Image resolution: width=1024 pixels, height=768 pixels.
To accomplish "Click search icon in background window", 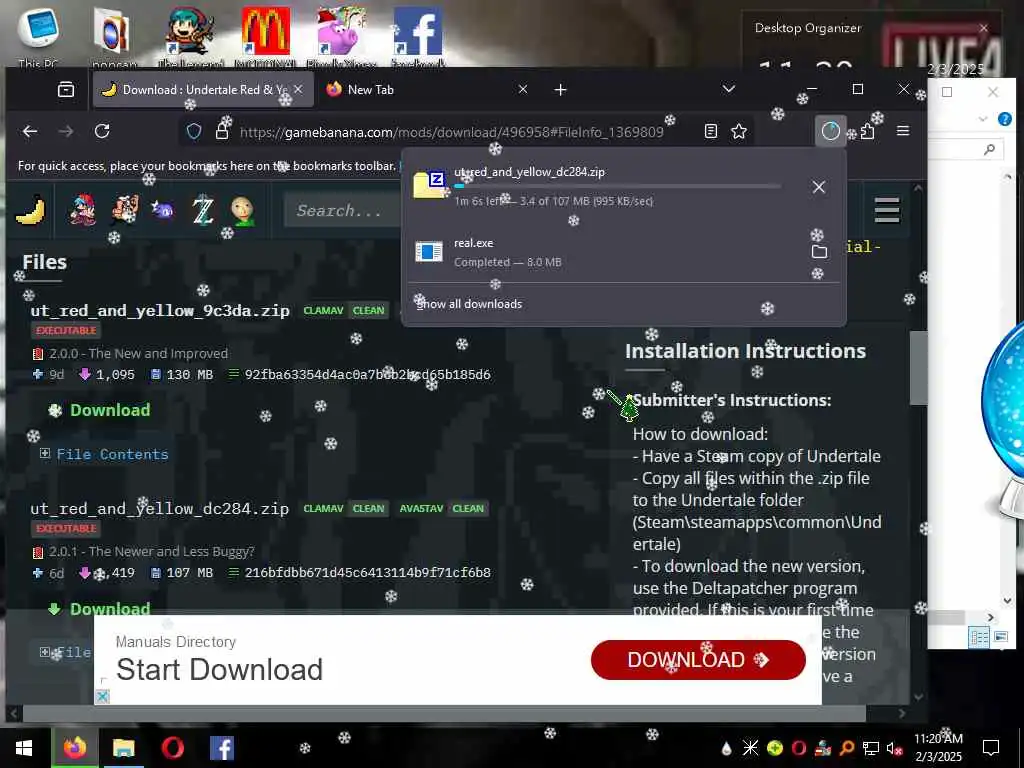I will [x=989, y=150].
